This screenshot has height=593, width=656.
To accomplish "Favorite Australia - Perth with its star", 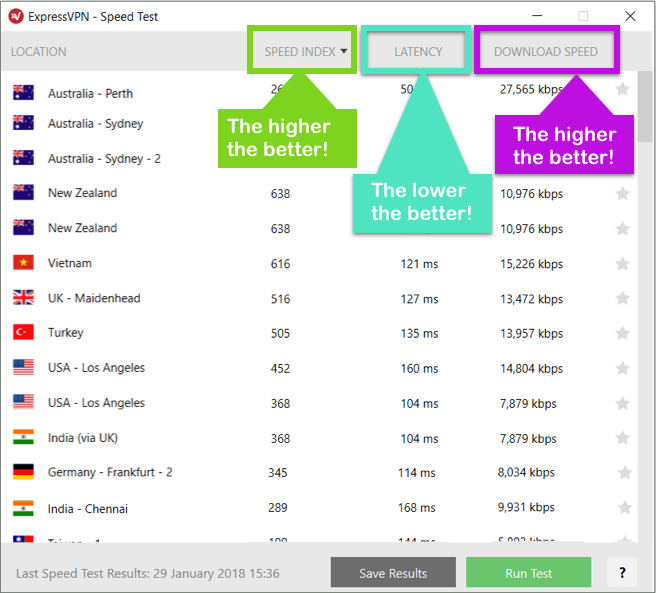I will [x=623, y=89].
